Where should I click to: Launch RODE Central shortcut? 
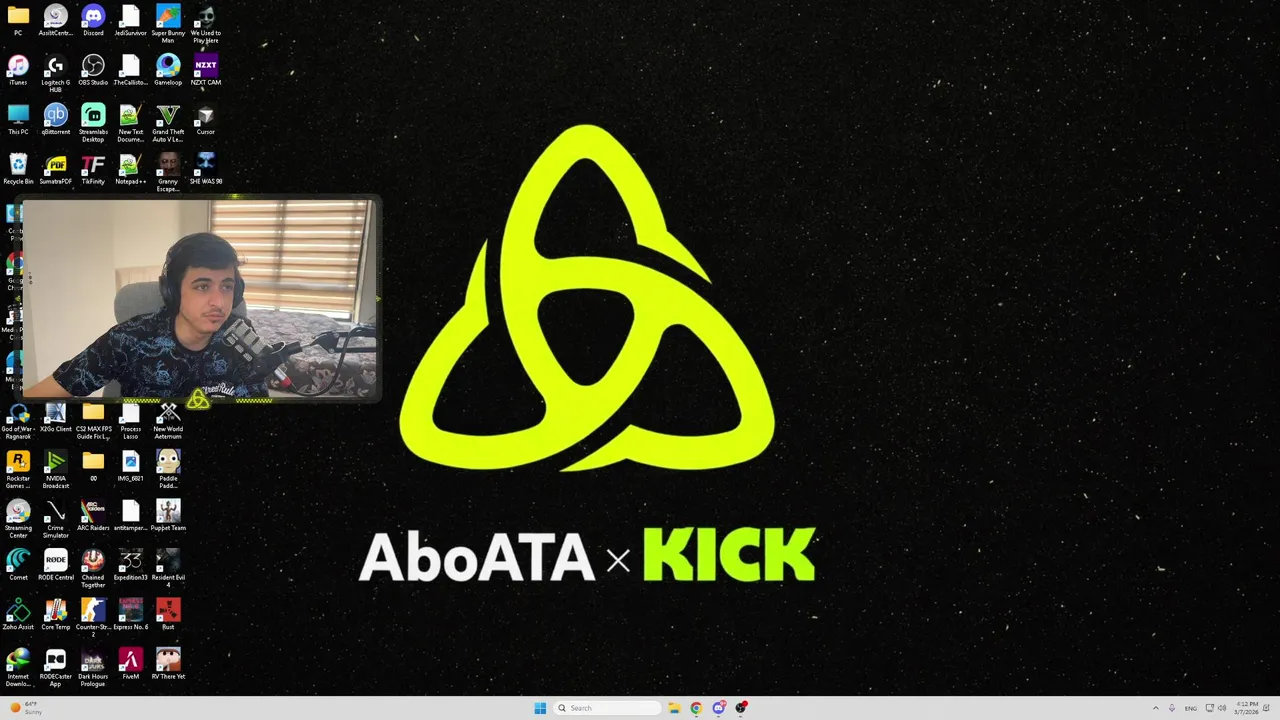56,564
